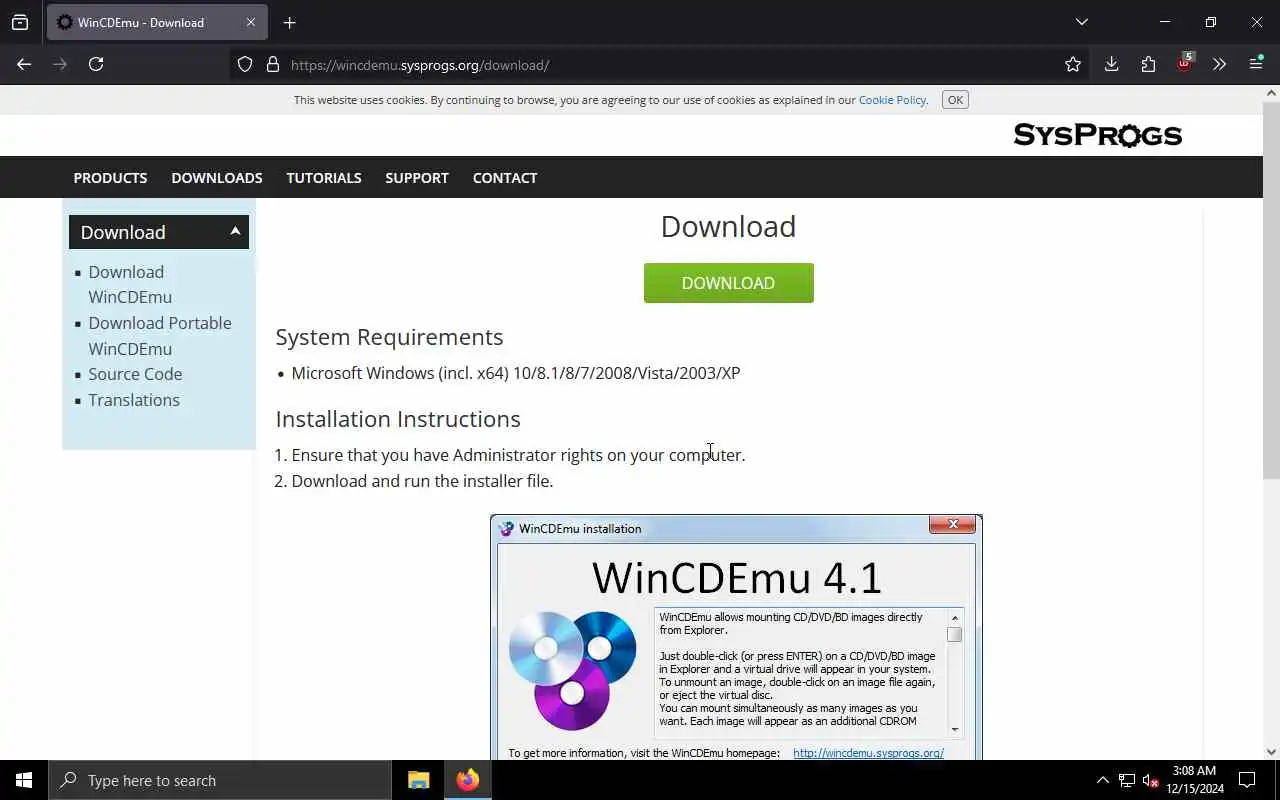This screenshot has width=1280, height=800.
Task: Open PRODUCTS menu
Action: tap(110, 178)
